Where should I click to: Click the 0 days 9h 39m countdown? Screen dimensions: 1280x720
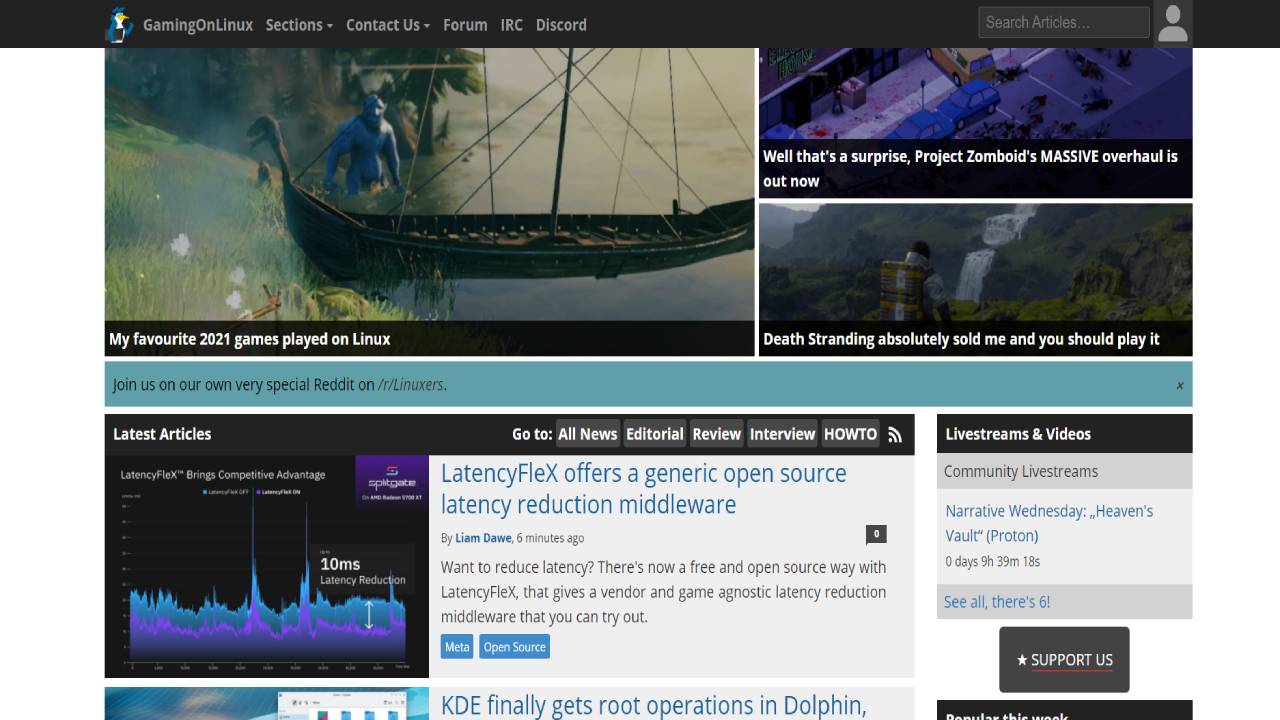pyautogui.click(x=993, y=561)
